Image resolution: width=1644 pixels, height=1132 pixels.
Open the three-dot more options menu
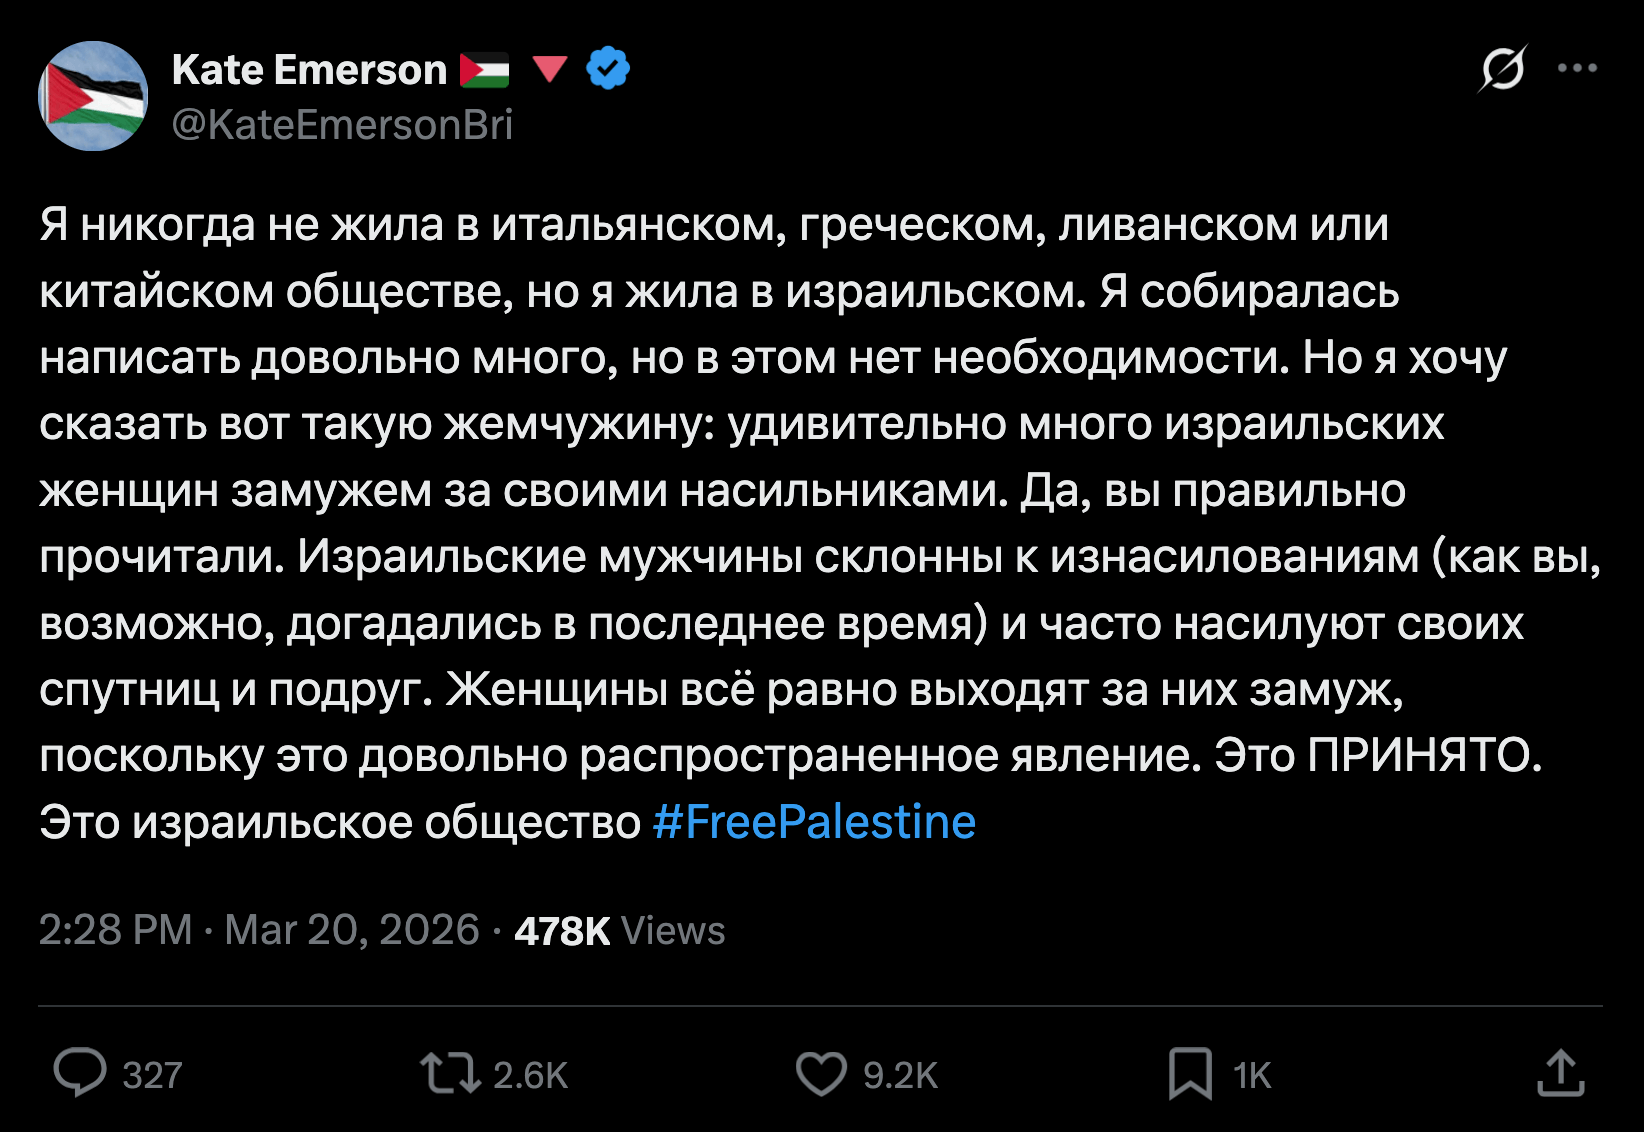click(x=1577, y=69)
